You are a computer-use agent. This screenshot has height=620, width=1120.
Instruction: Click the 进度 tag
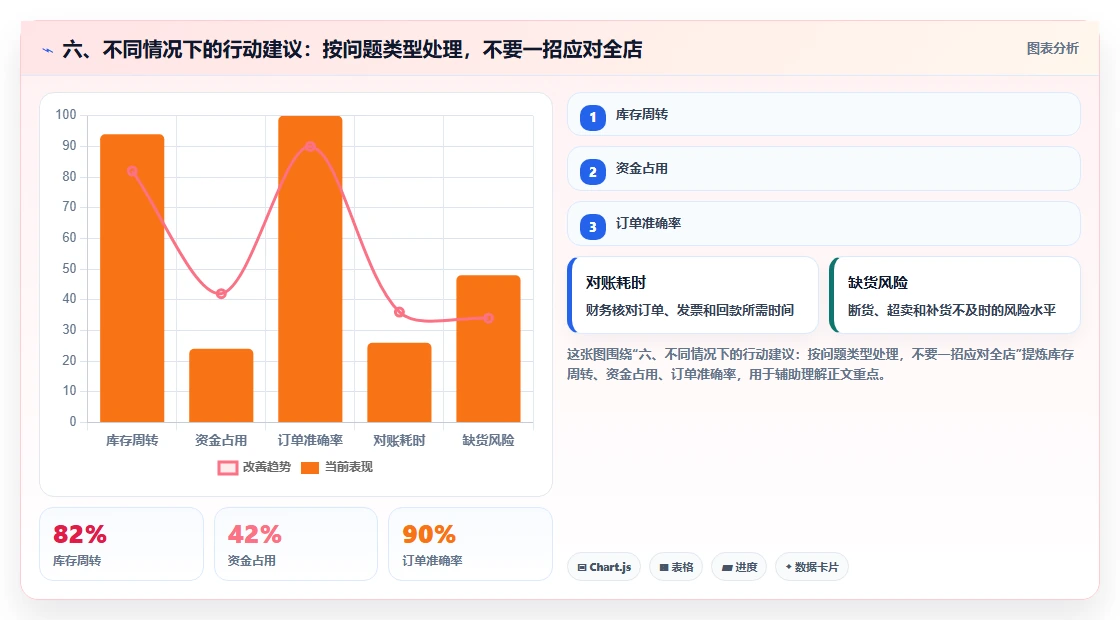pos(739,567)
